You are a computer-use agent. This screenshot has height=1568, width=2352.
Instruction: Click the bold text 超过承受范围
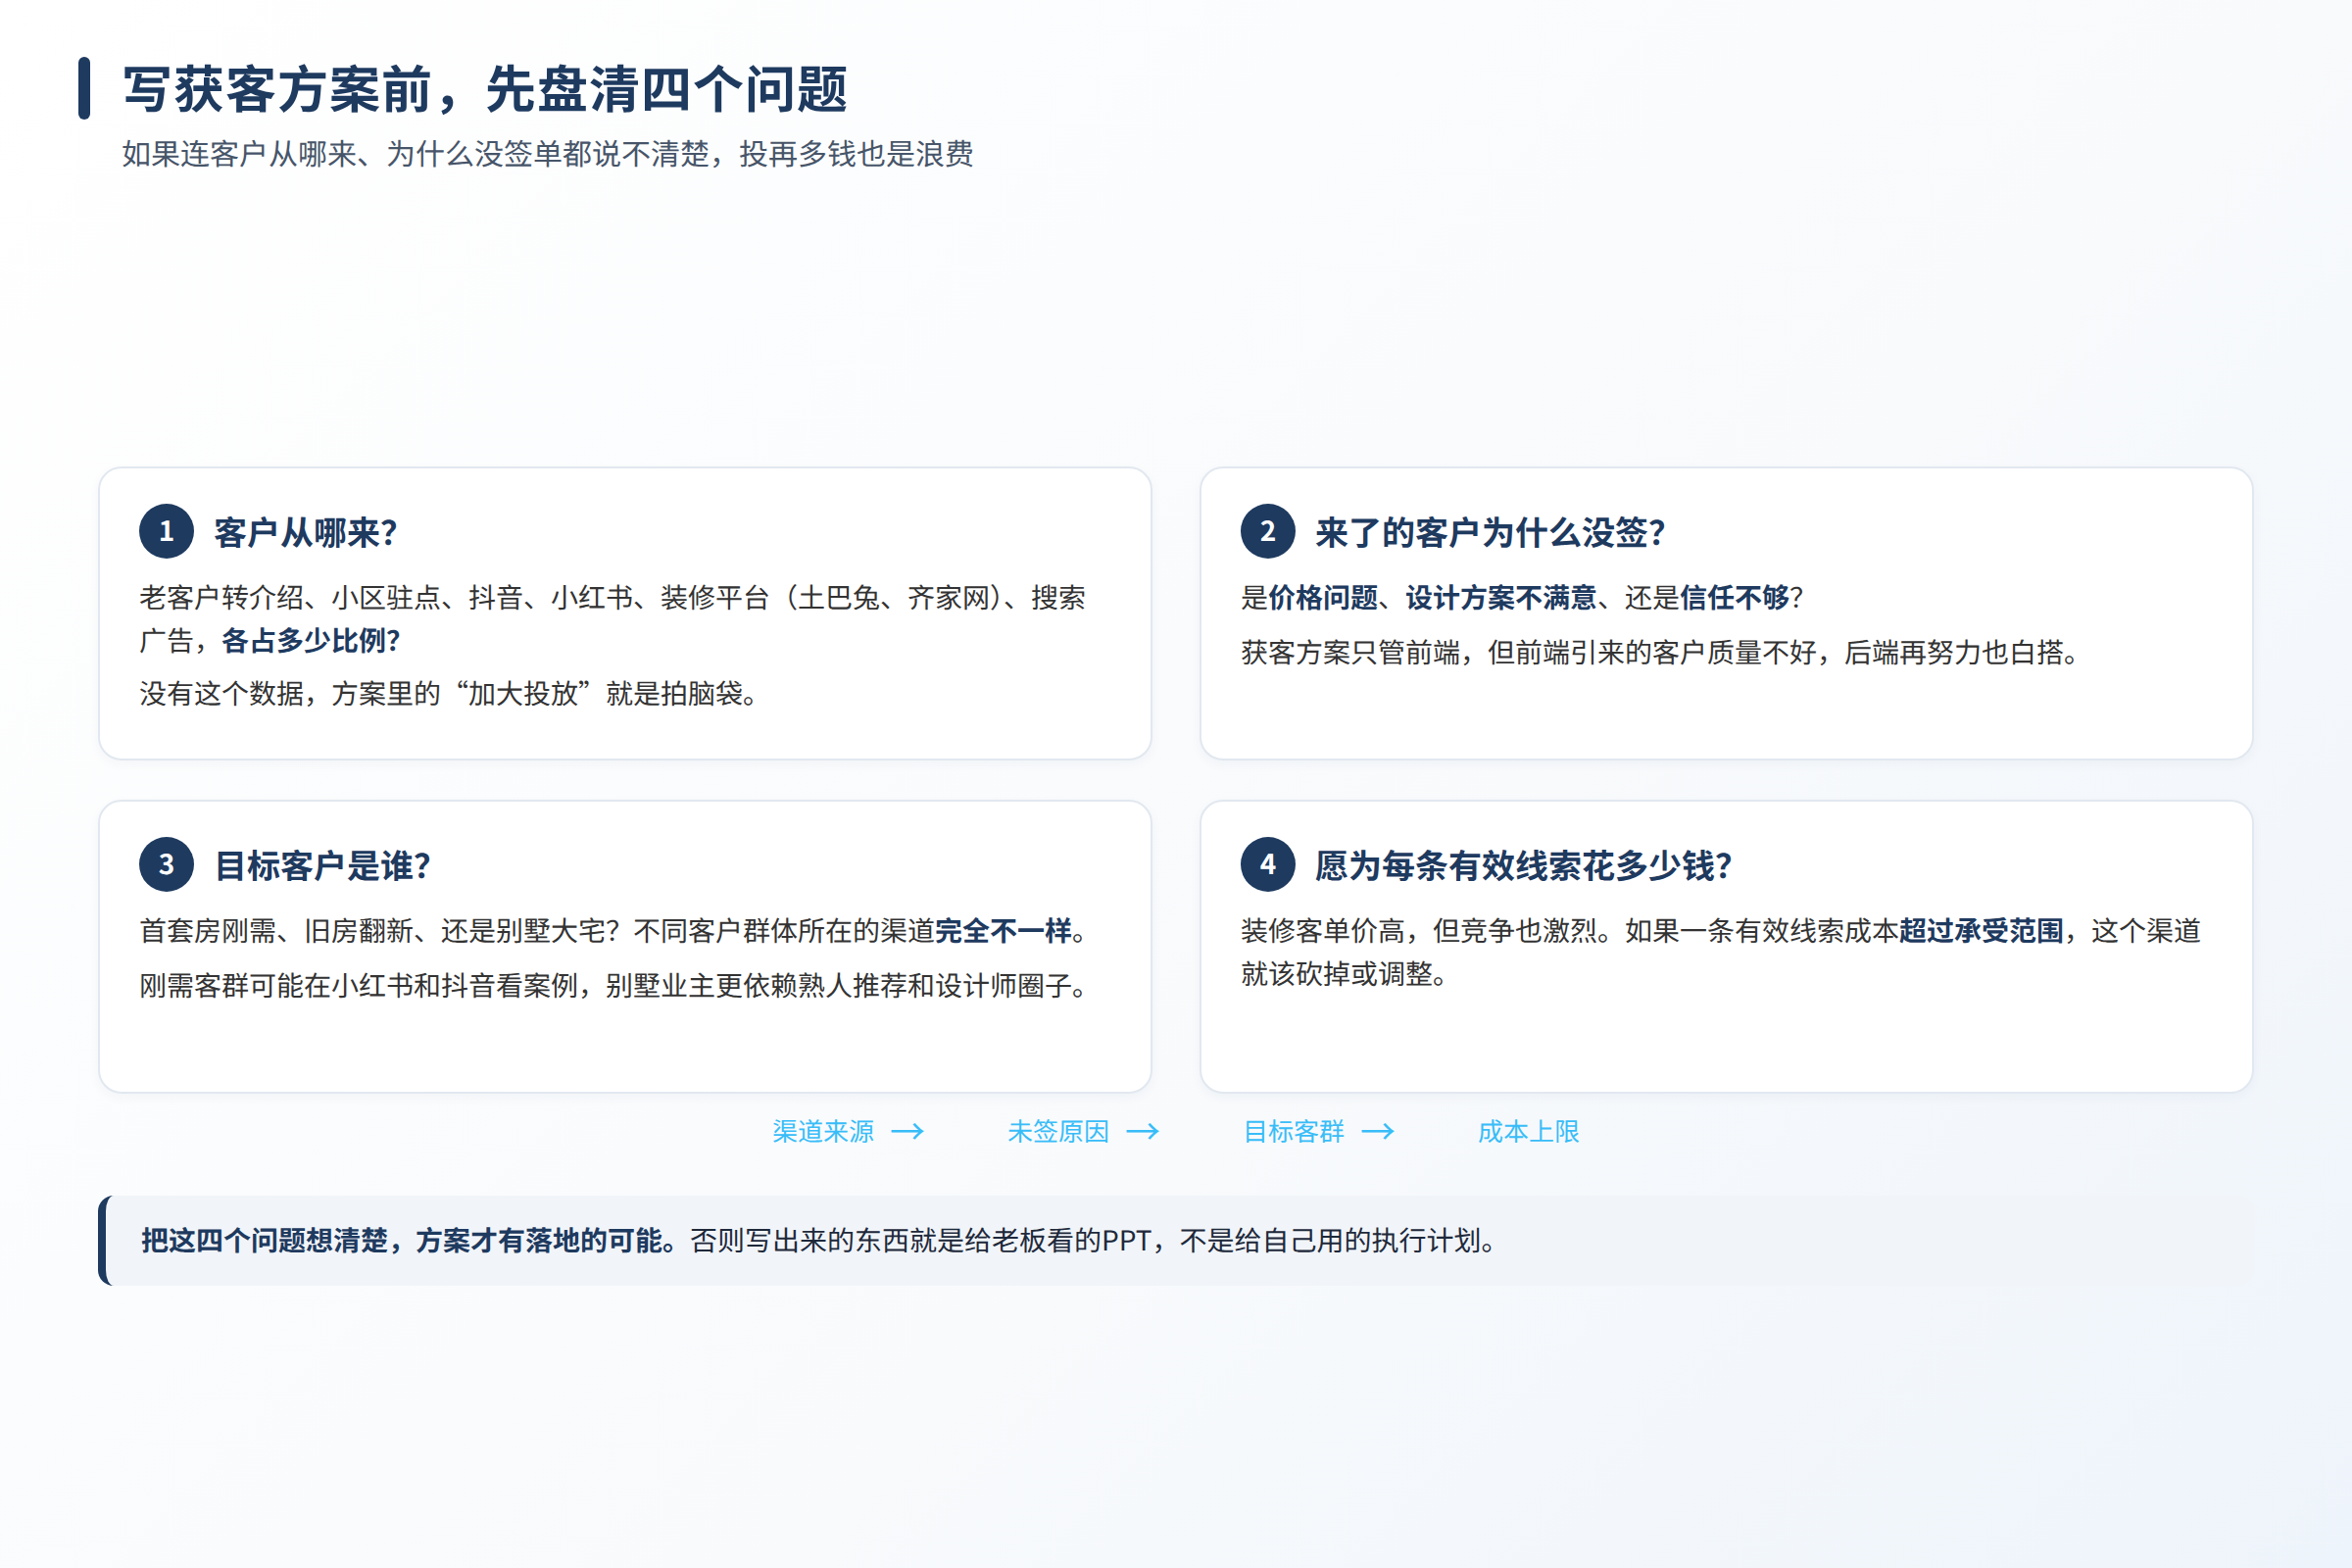(1981, 930)
